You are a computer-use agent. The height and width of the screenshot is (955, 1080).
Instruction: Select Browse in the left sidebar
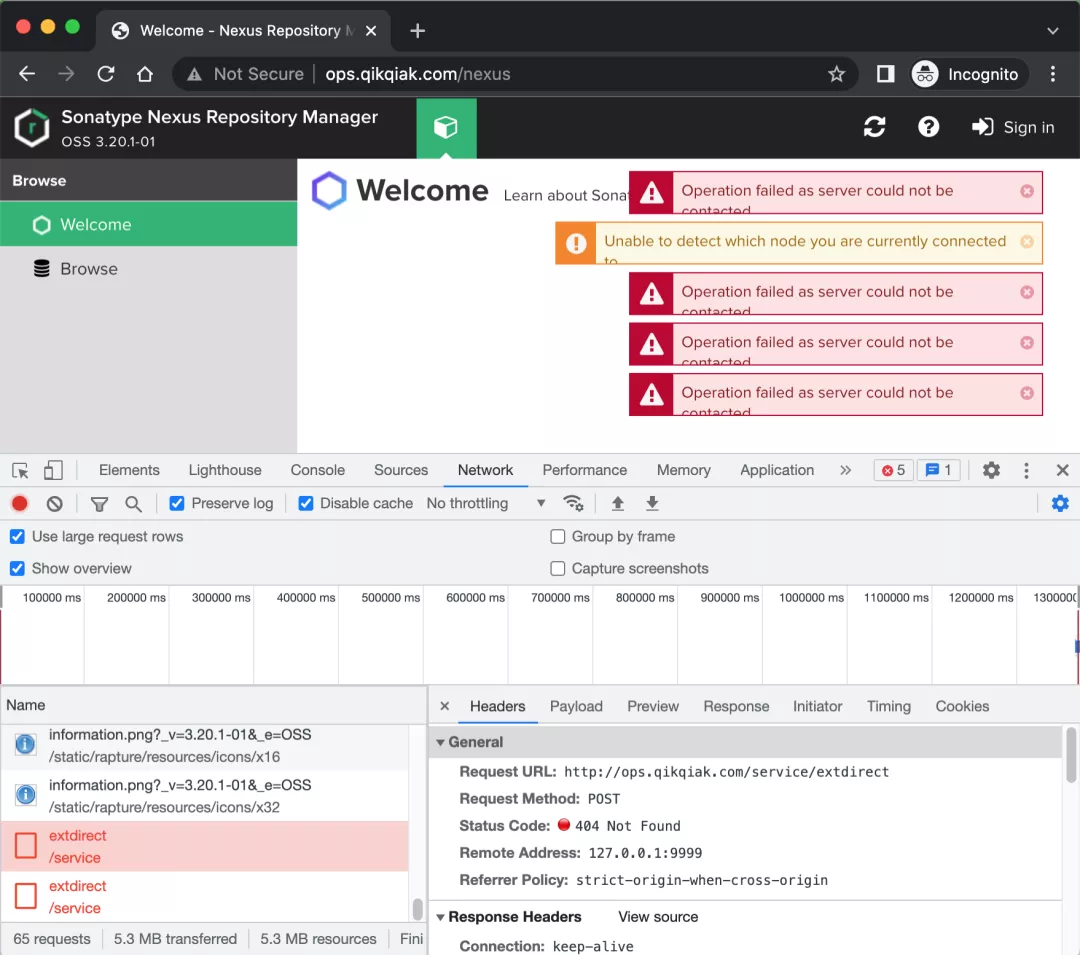pyautogui.click(x=89, y=269)
